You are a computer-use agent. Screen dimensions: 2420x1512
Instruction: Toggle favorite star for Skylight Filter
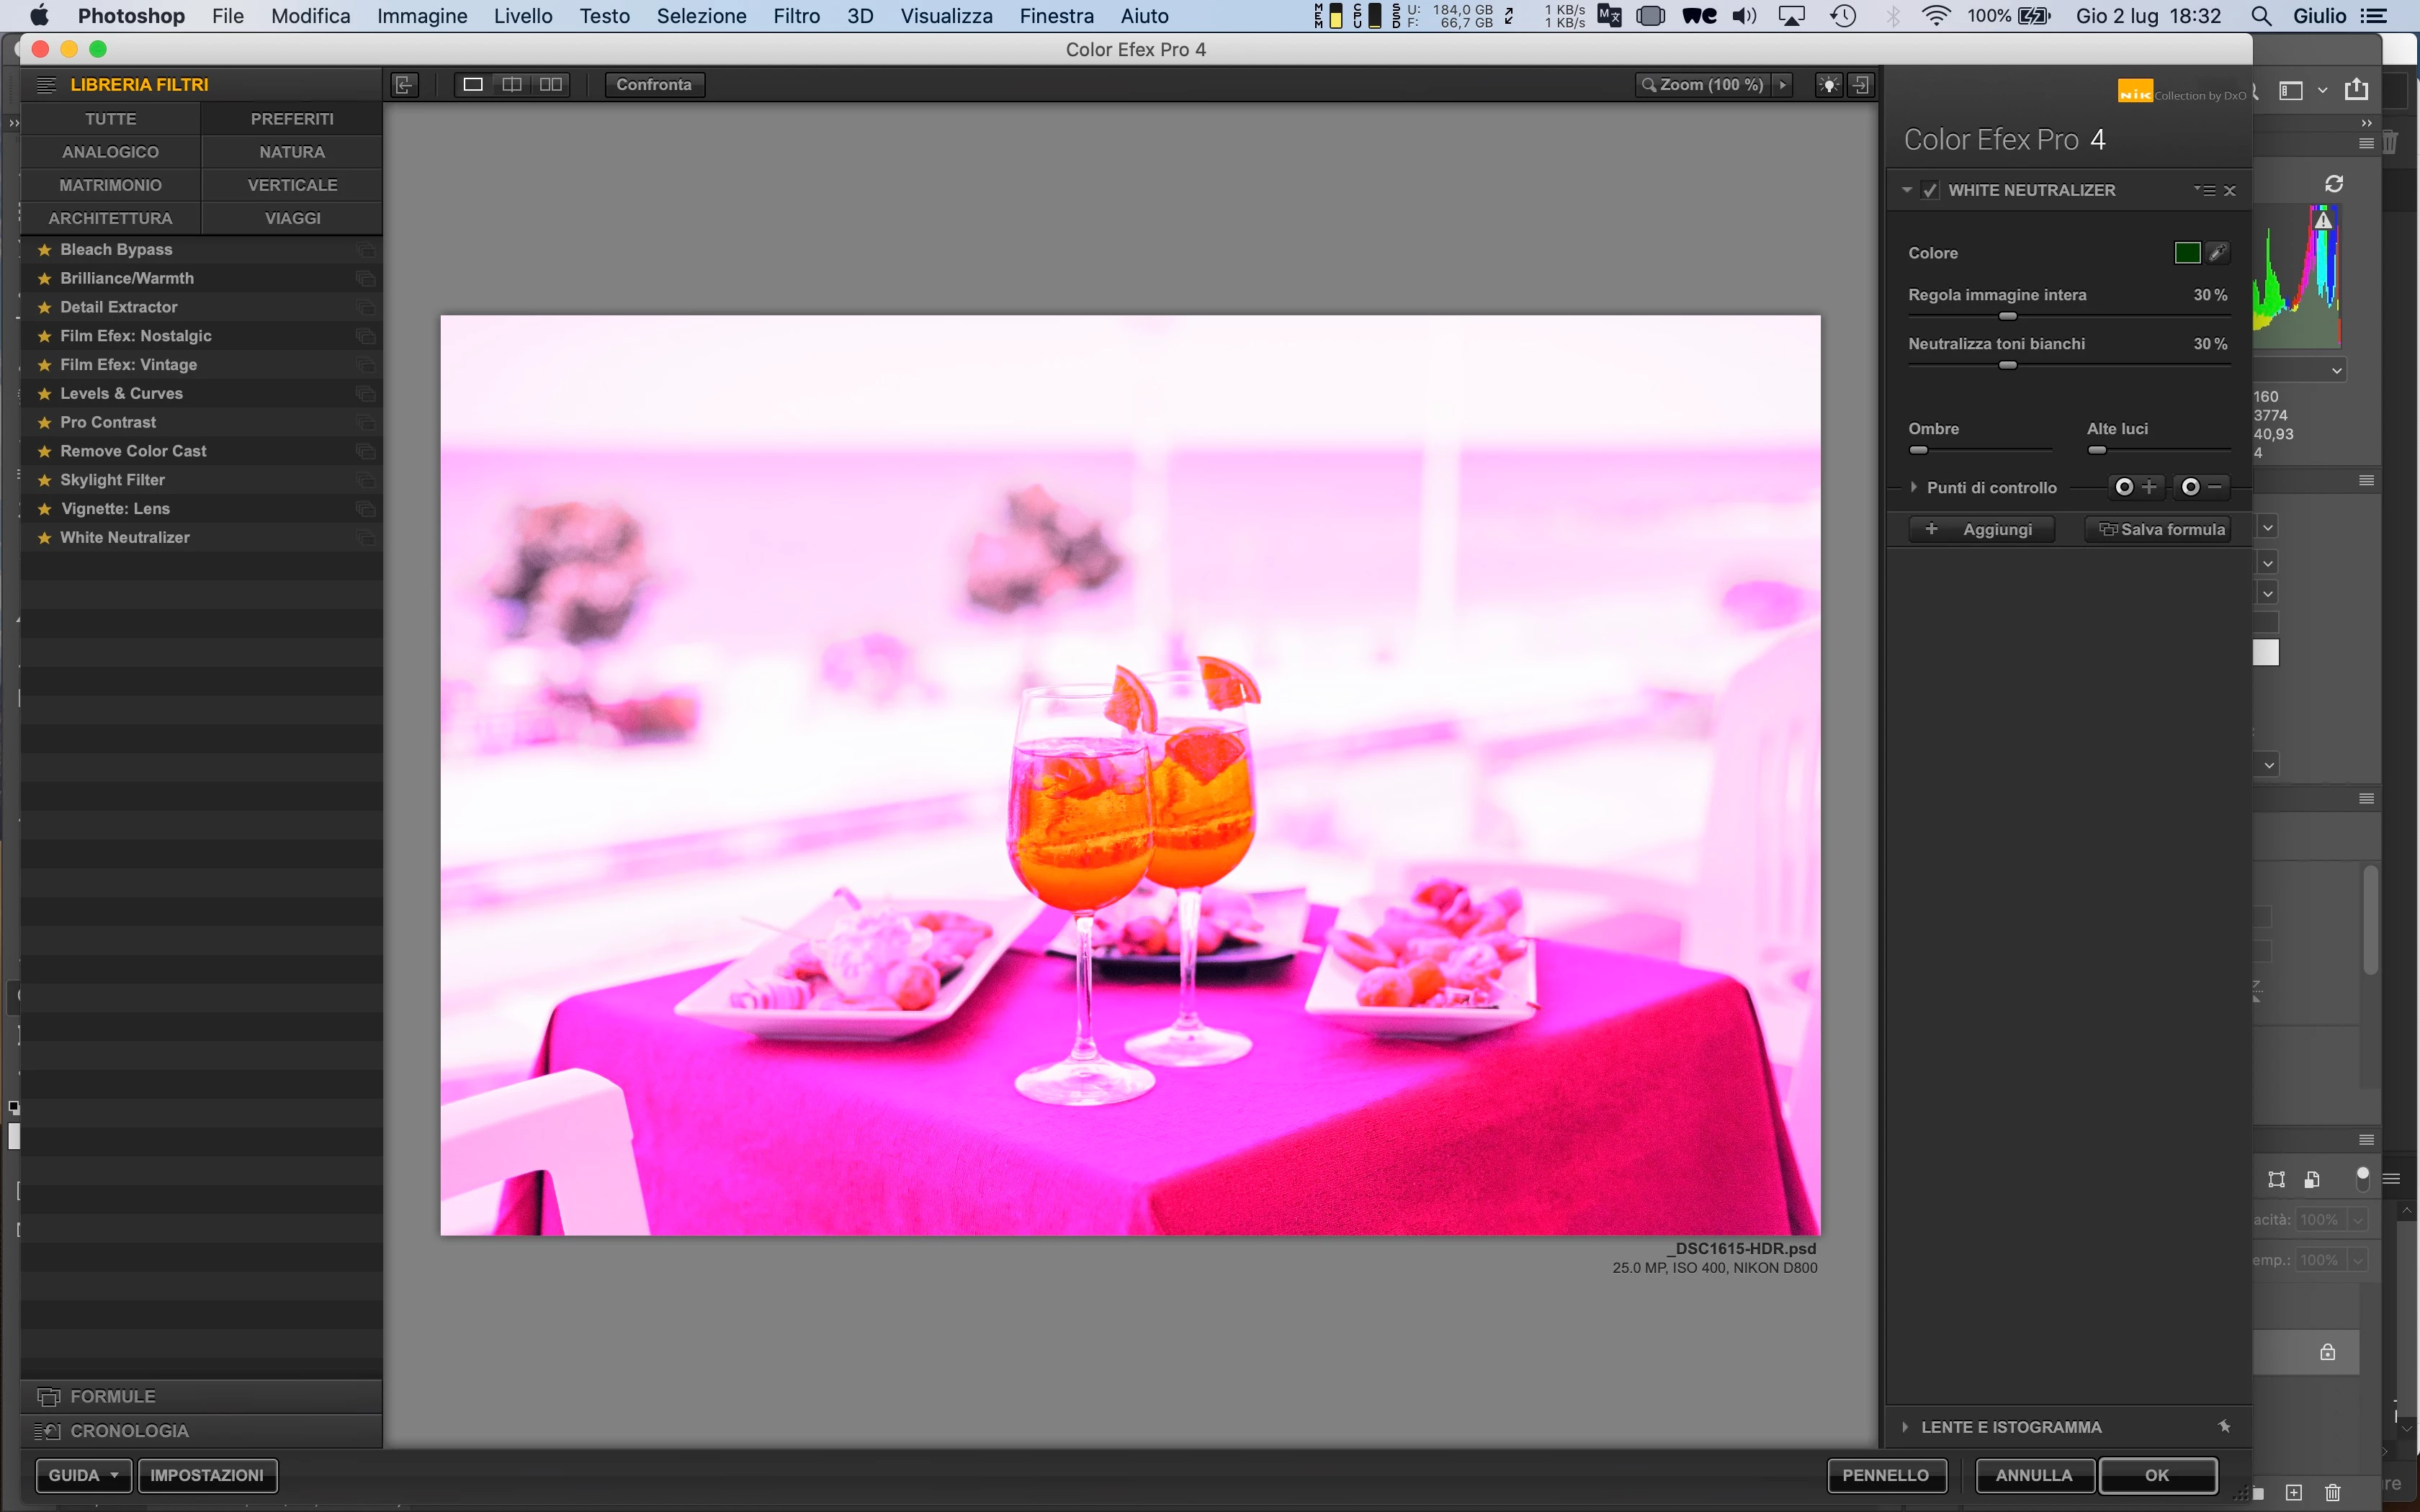pos(44,481)
